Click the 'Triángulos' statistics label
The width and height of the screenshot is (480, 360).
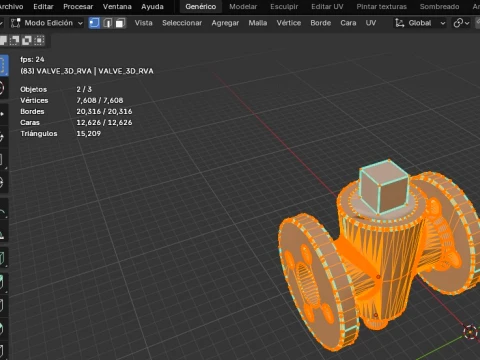[39, 133]
